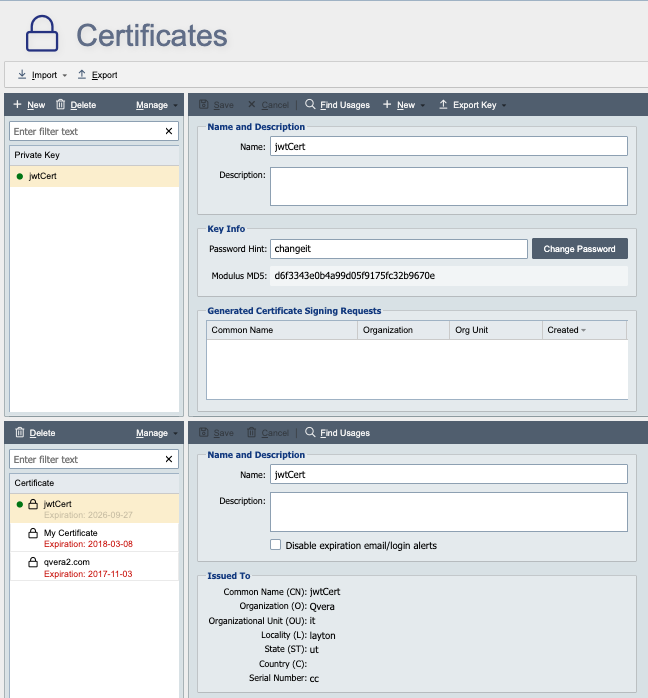Click the padlock icon beside jwtCert certificate

(x=33, y=504)
